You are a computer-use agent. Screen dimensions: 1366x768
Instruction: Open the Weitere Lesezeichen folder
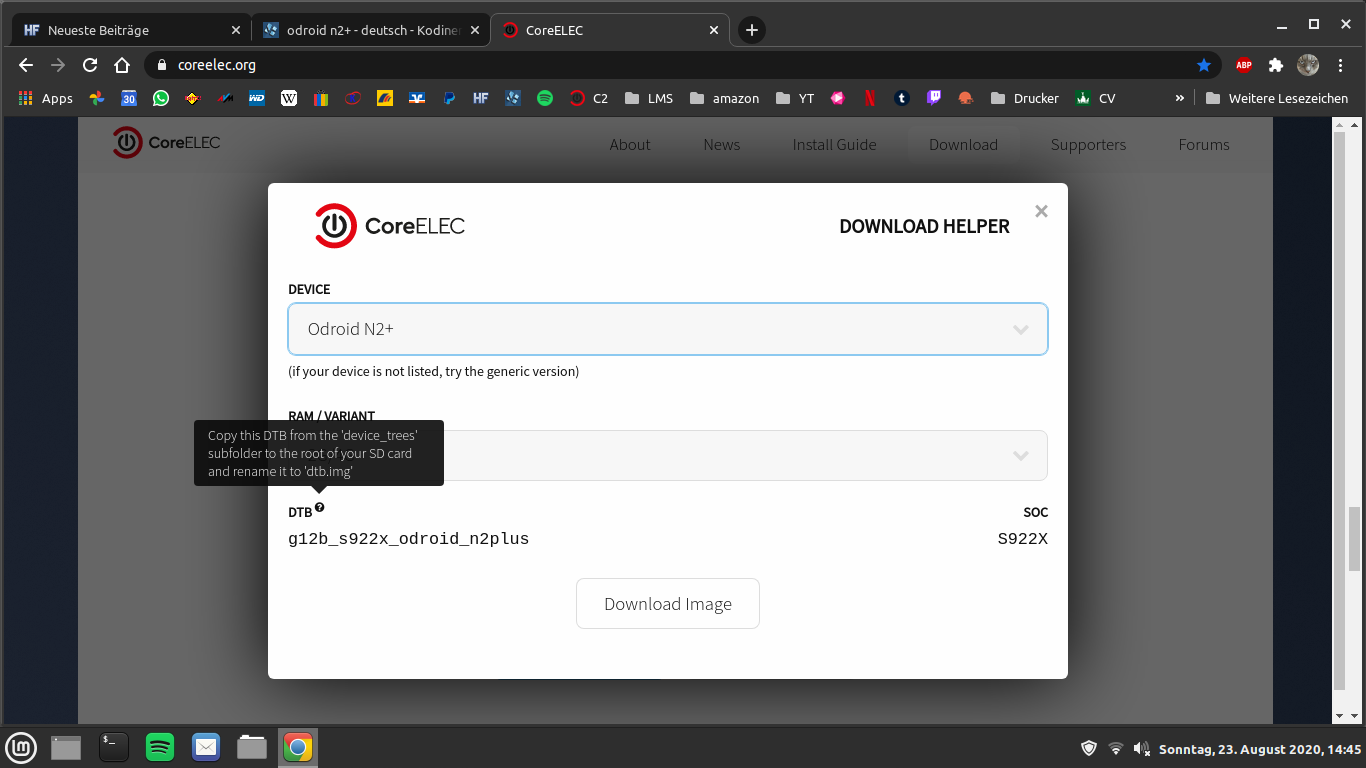tap(1277, 98)
